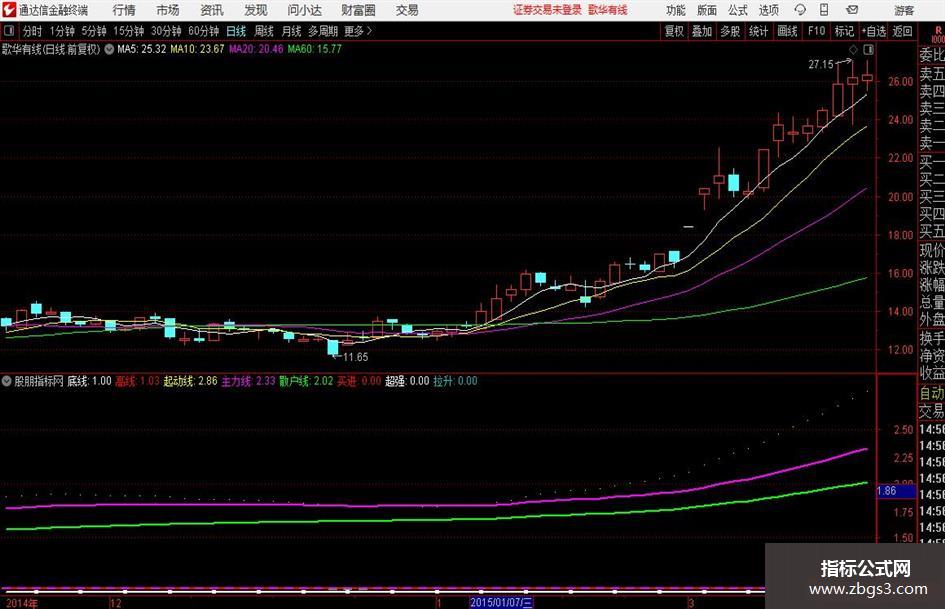Click the MA60: 15.77 indicator label
945x609 pixels.
coord(315,49)
